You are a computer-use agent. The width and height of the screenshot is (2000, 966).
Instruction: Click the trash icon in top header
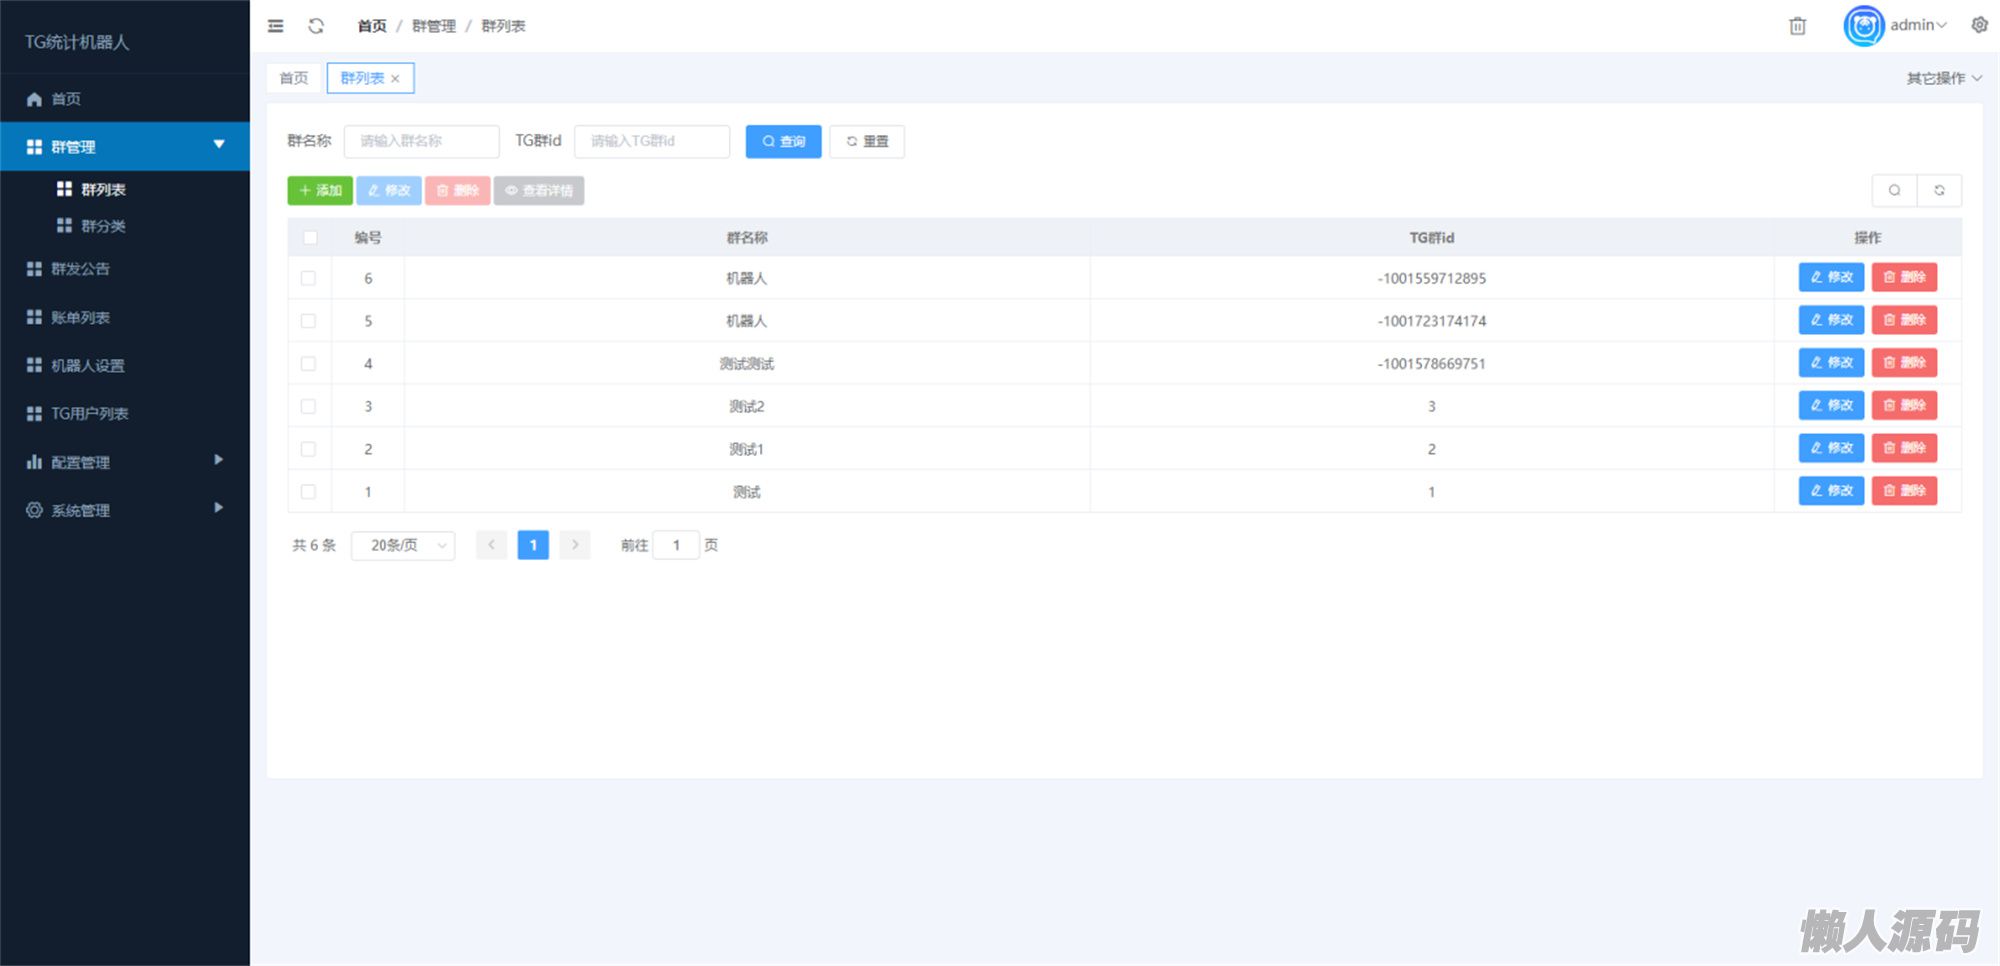[x=1797, y=26]
